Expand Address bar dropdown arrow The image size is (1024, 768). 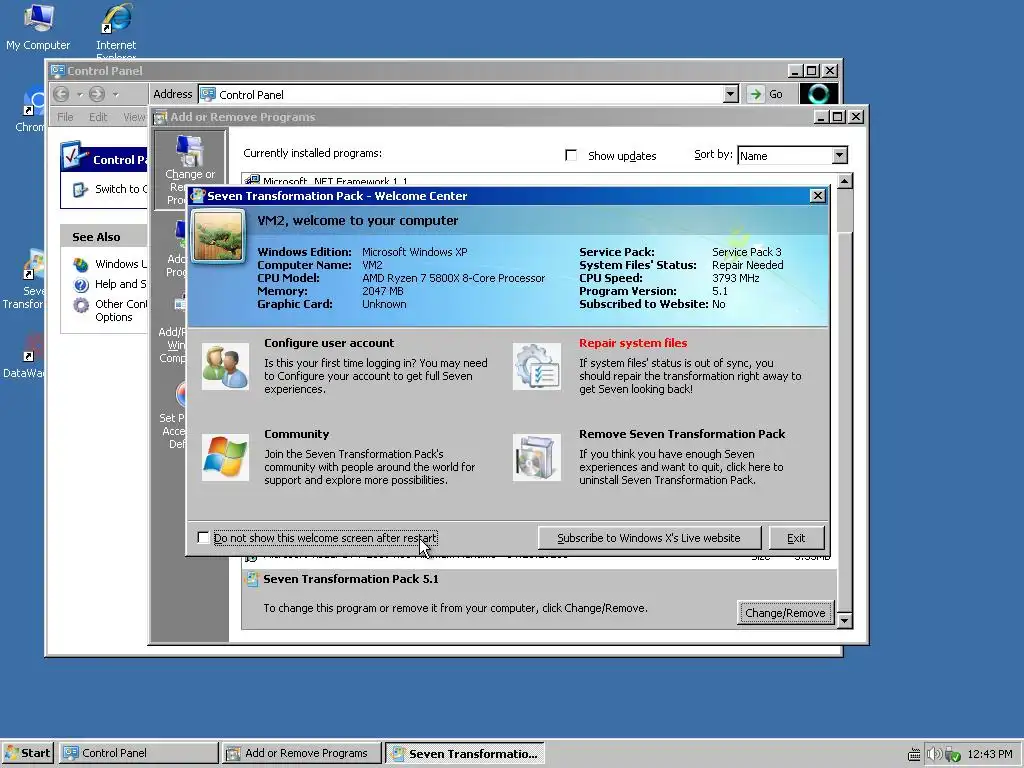click(731, 94)
